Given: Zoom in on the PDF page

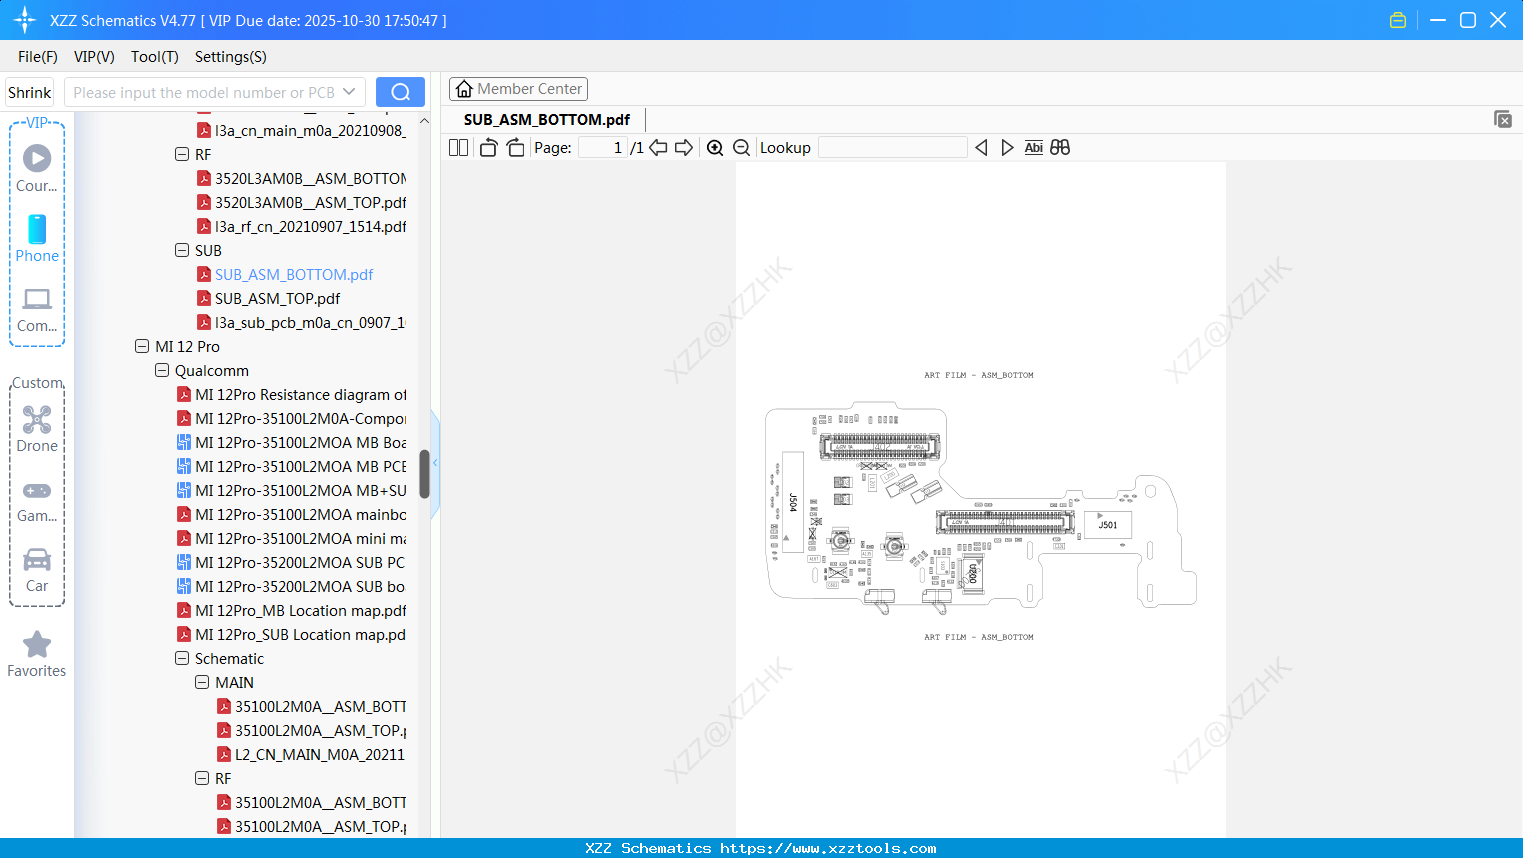Looking at the screenshot, I should 715,147.
